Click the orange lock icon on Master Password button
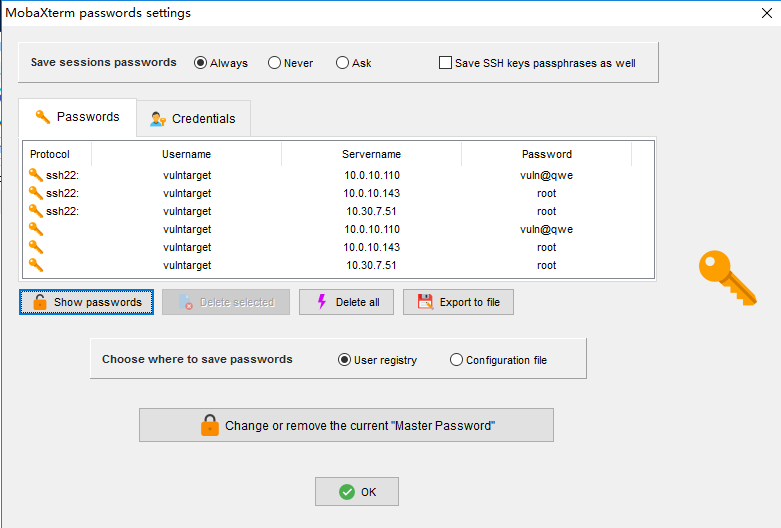Viewport: 781px width, 528px height. [210, 425]
